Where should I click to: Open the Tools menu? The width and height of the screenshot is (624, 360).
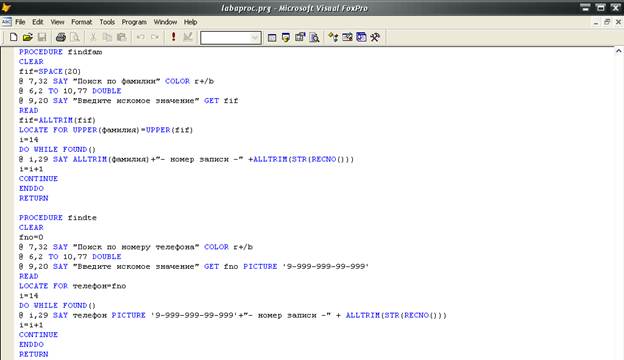[x=107, y=22]
